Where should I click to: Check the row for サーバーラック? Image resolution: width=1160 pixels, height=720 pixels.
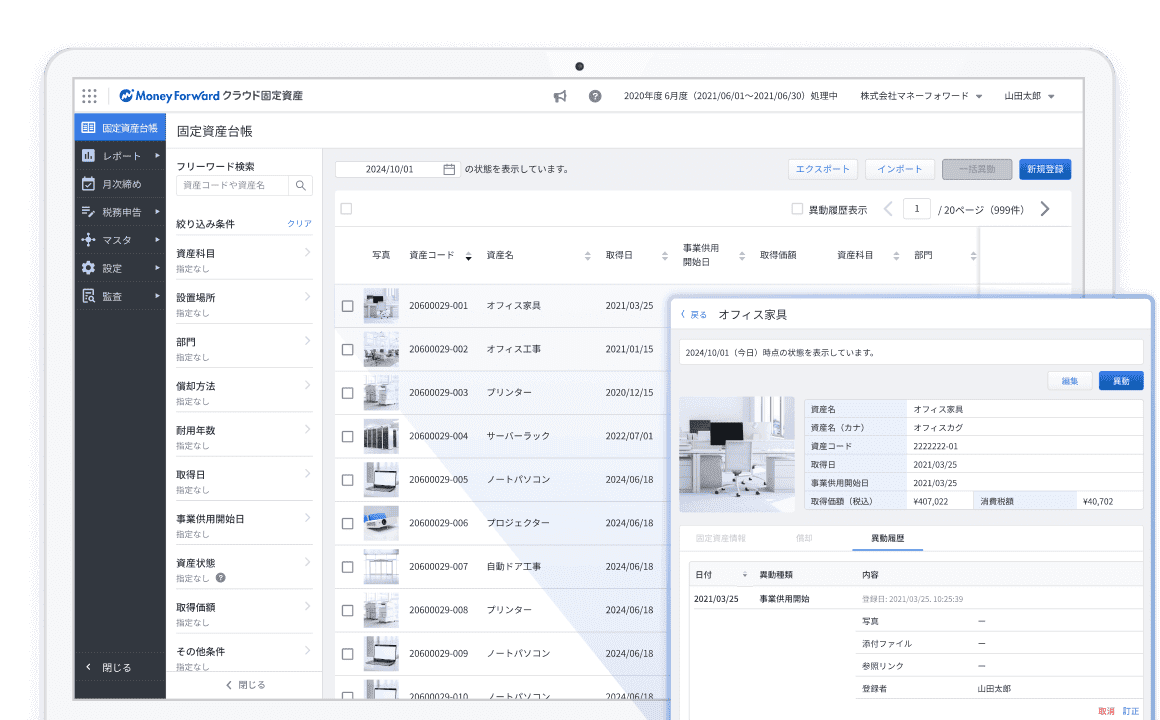click(x=347, y=437)
